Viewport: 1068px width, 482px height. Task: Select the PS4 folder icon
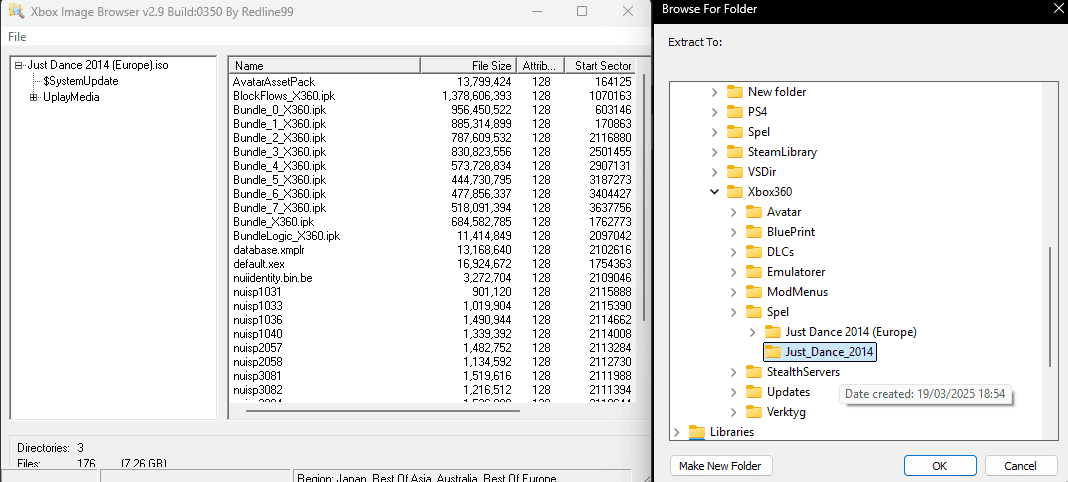point(734,112)
